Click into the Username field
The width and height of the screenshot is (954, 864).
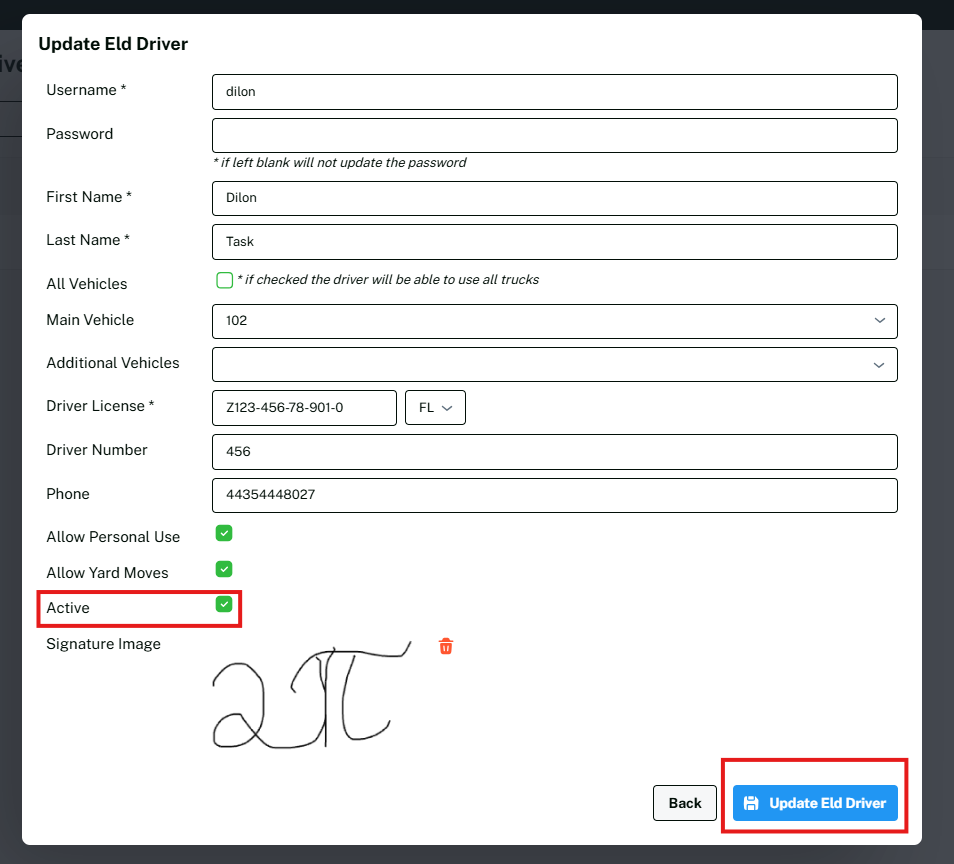click(554, 92)
